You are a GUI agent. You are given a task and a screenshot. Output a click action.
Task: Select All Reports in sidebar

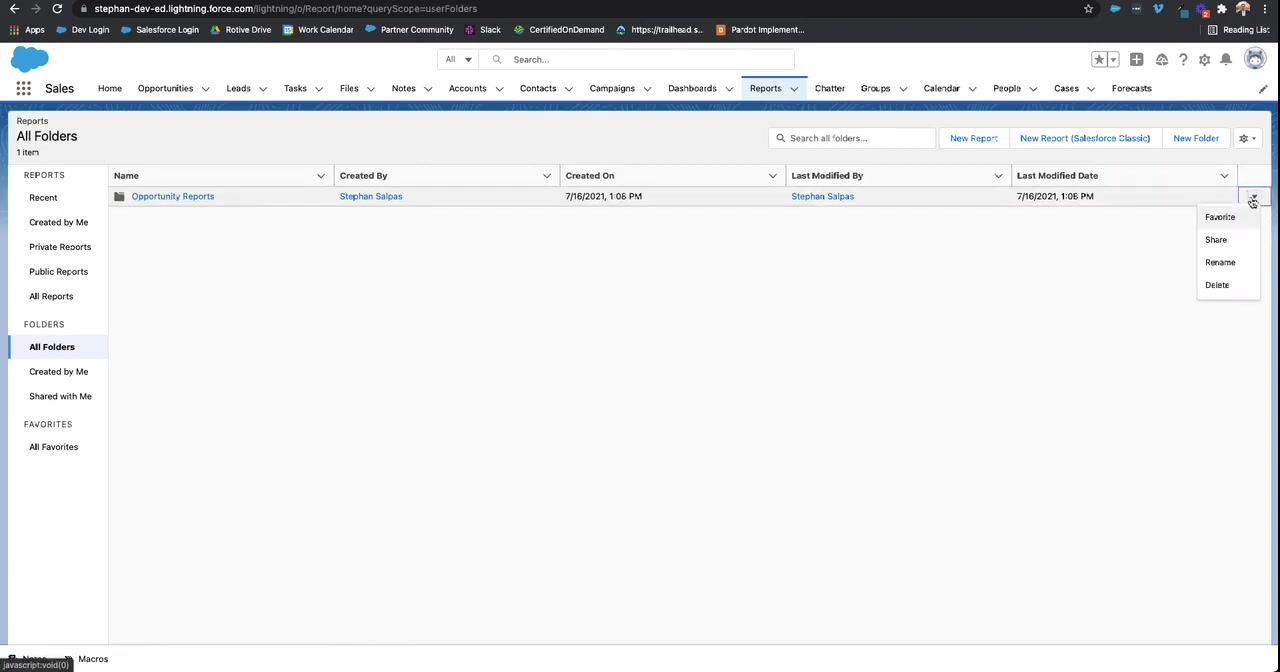51,297
